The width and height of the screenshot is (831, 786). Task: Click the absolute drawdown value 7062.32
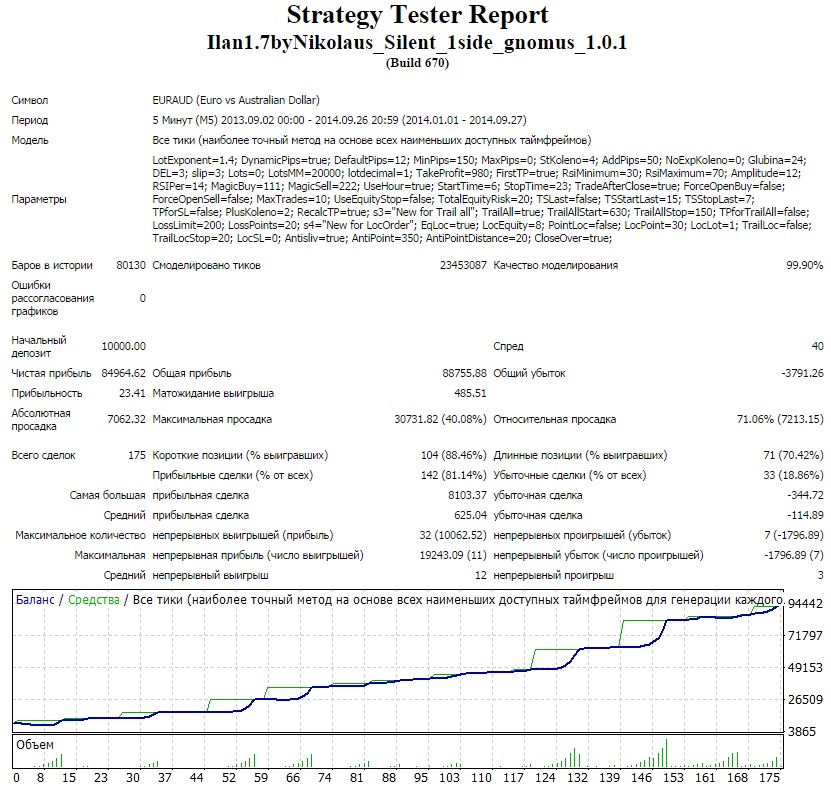coord(126,419)
